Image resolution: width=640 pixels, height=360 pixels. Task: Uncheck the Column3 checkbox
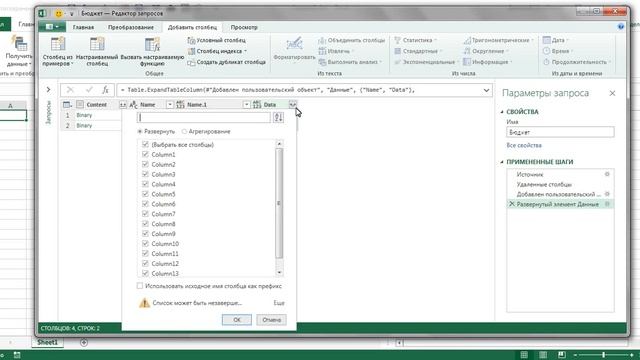[145, 174]
